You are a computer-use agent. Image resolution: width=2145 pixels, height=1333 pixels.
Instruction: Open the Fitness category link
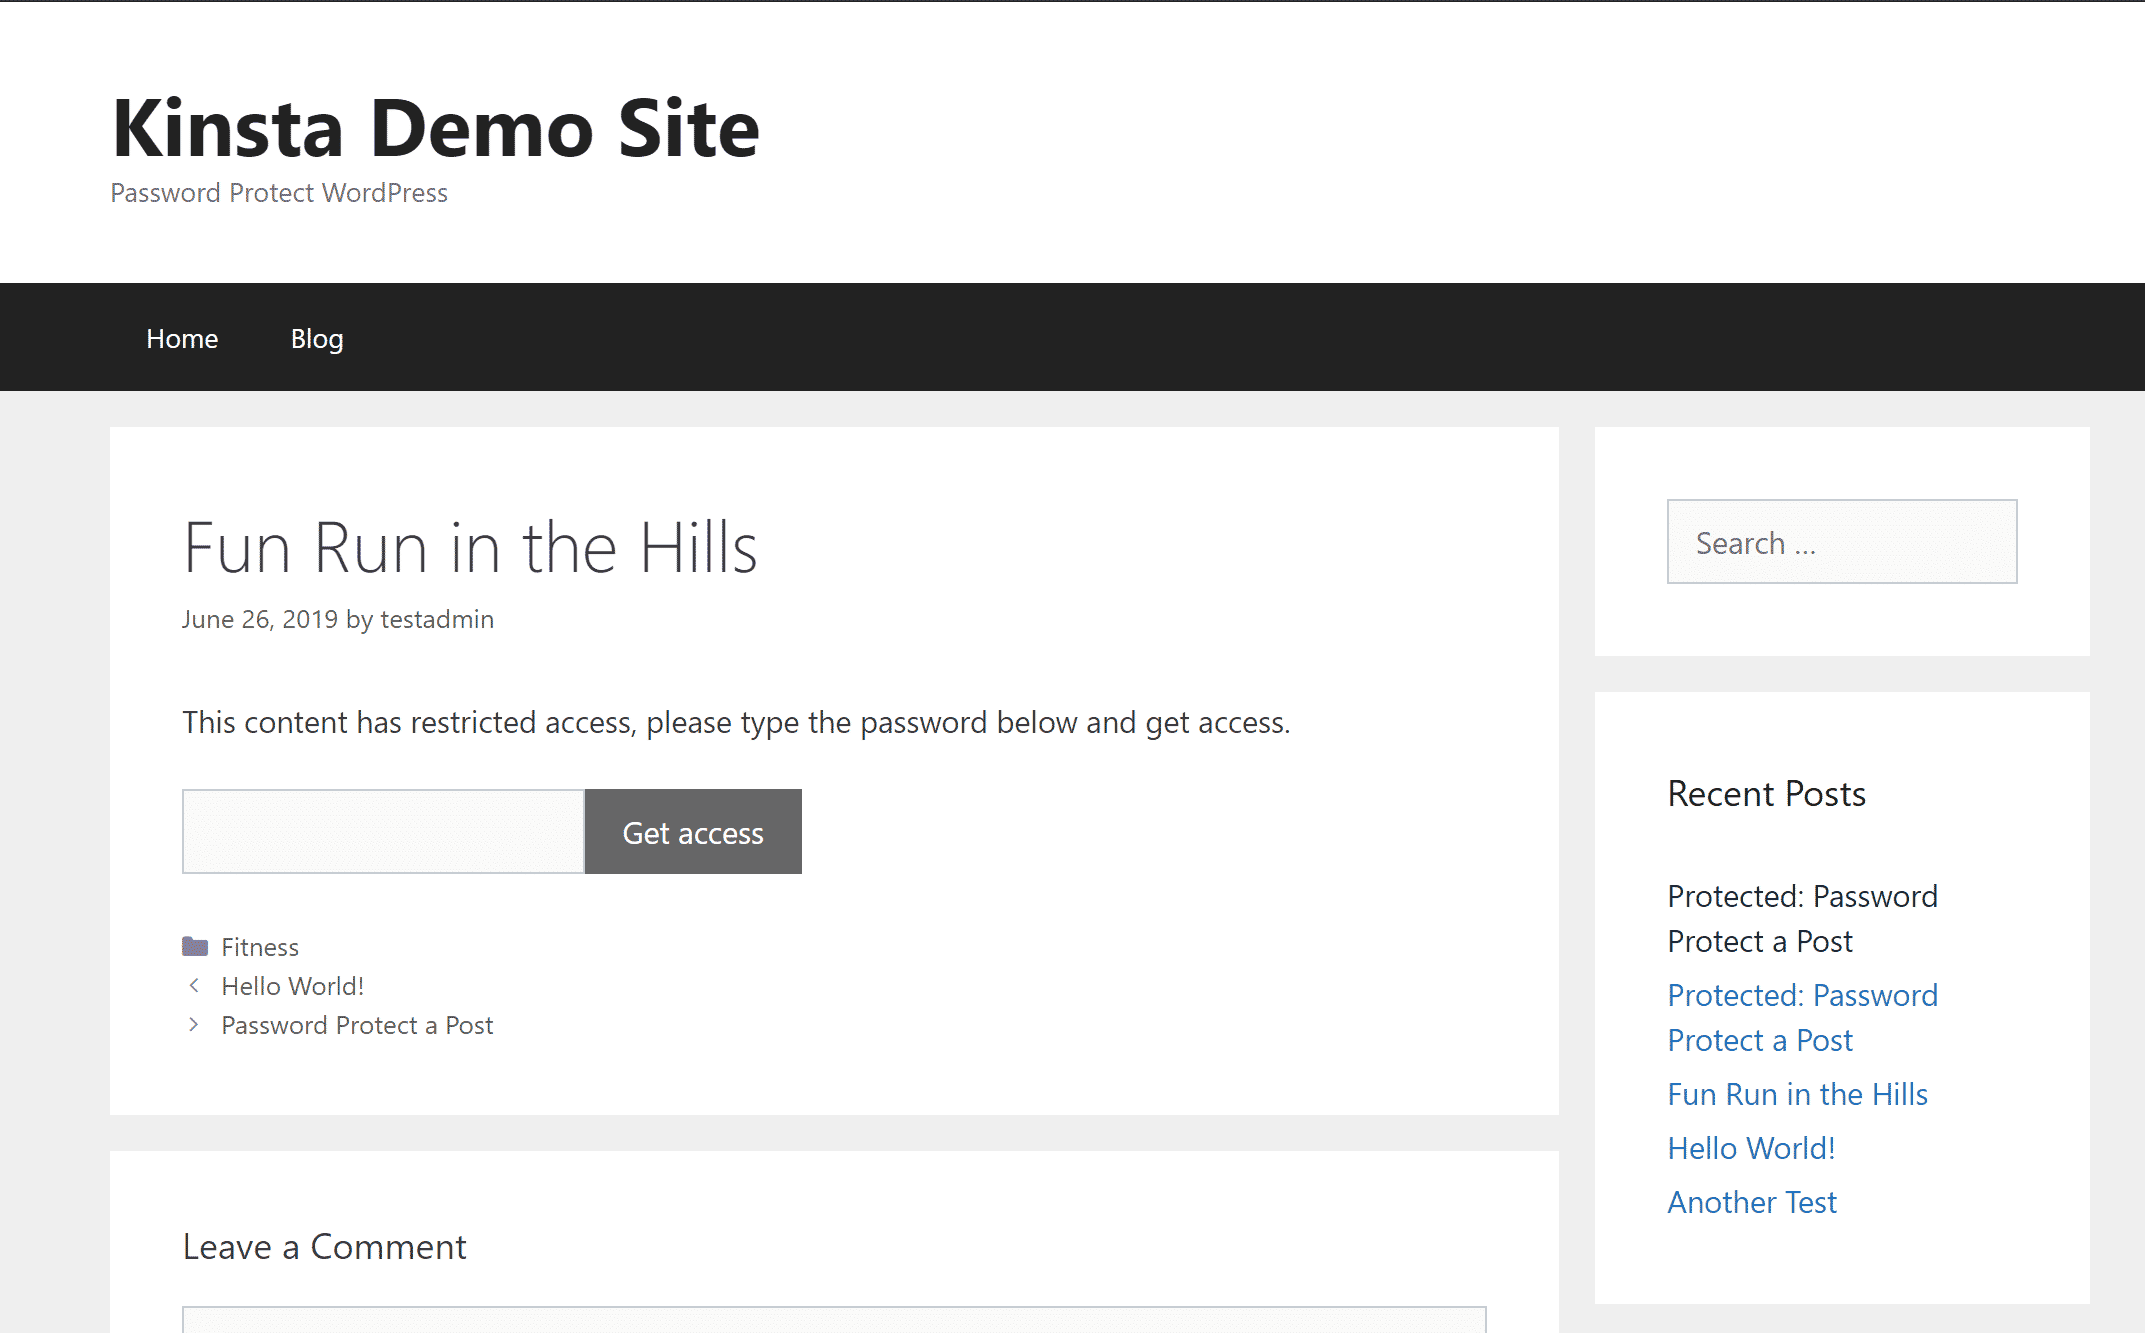coord(258,946)
